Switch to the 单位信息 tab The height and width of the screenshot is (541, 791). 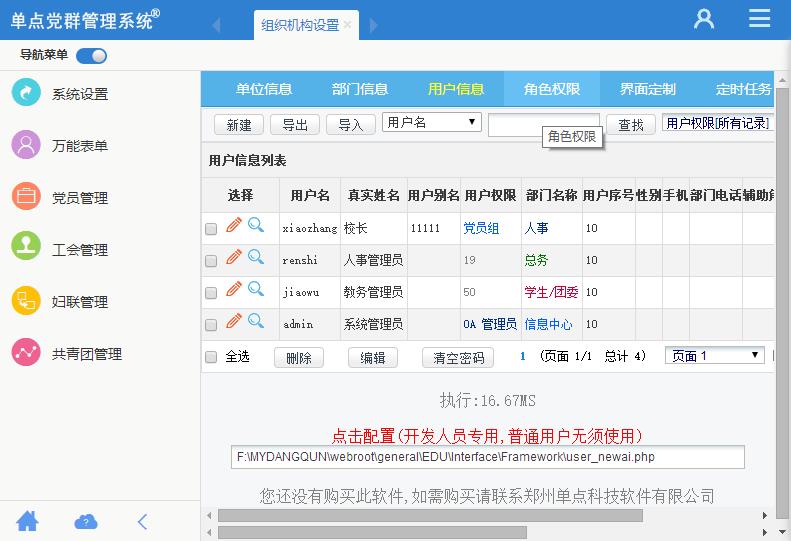pyautogui.click(x=264, y=89)
